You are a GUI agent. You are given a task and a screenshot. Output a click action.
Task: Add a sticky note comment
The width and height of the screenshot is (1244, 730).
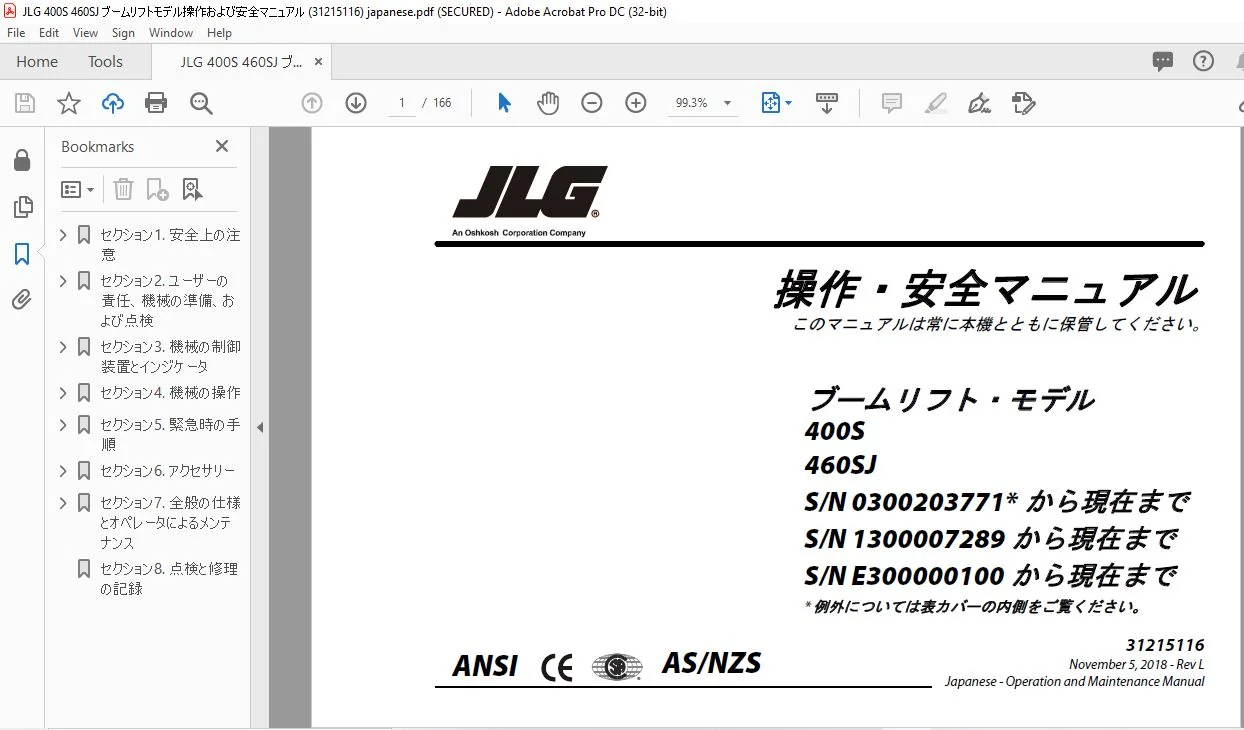pos(892,103)
